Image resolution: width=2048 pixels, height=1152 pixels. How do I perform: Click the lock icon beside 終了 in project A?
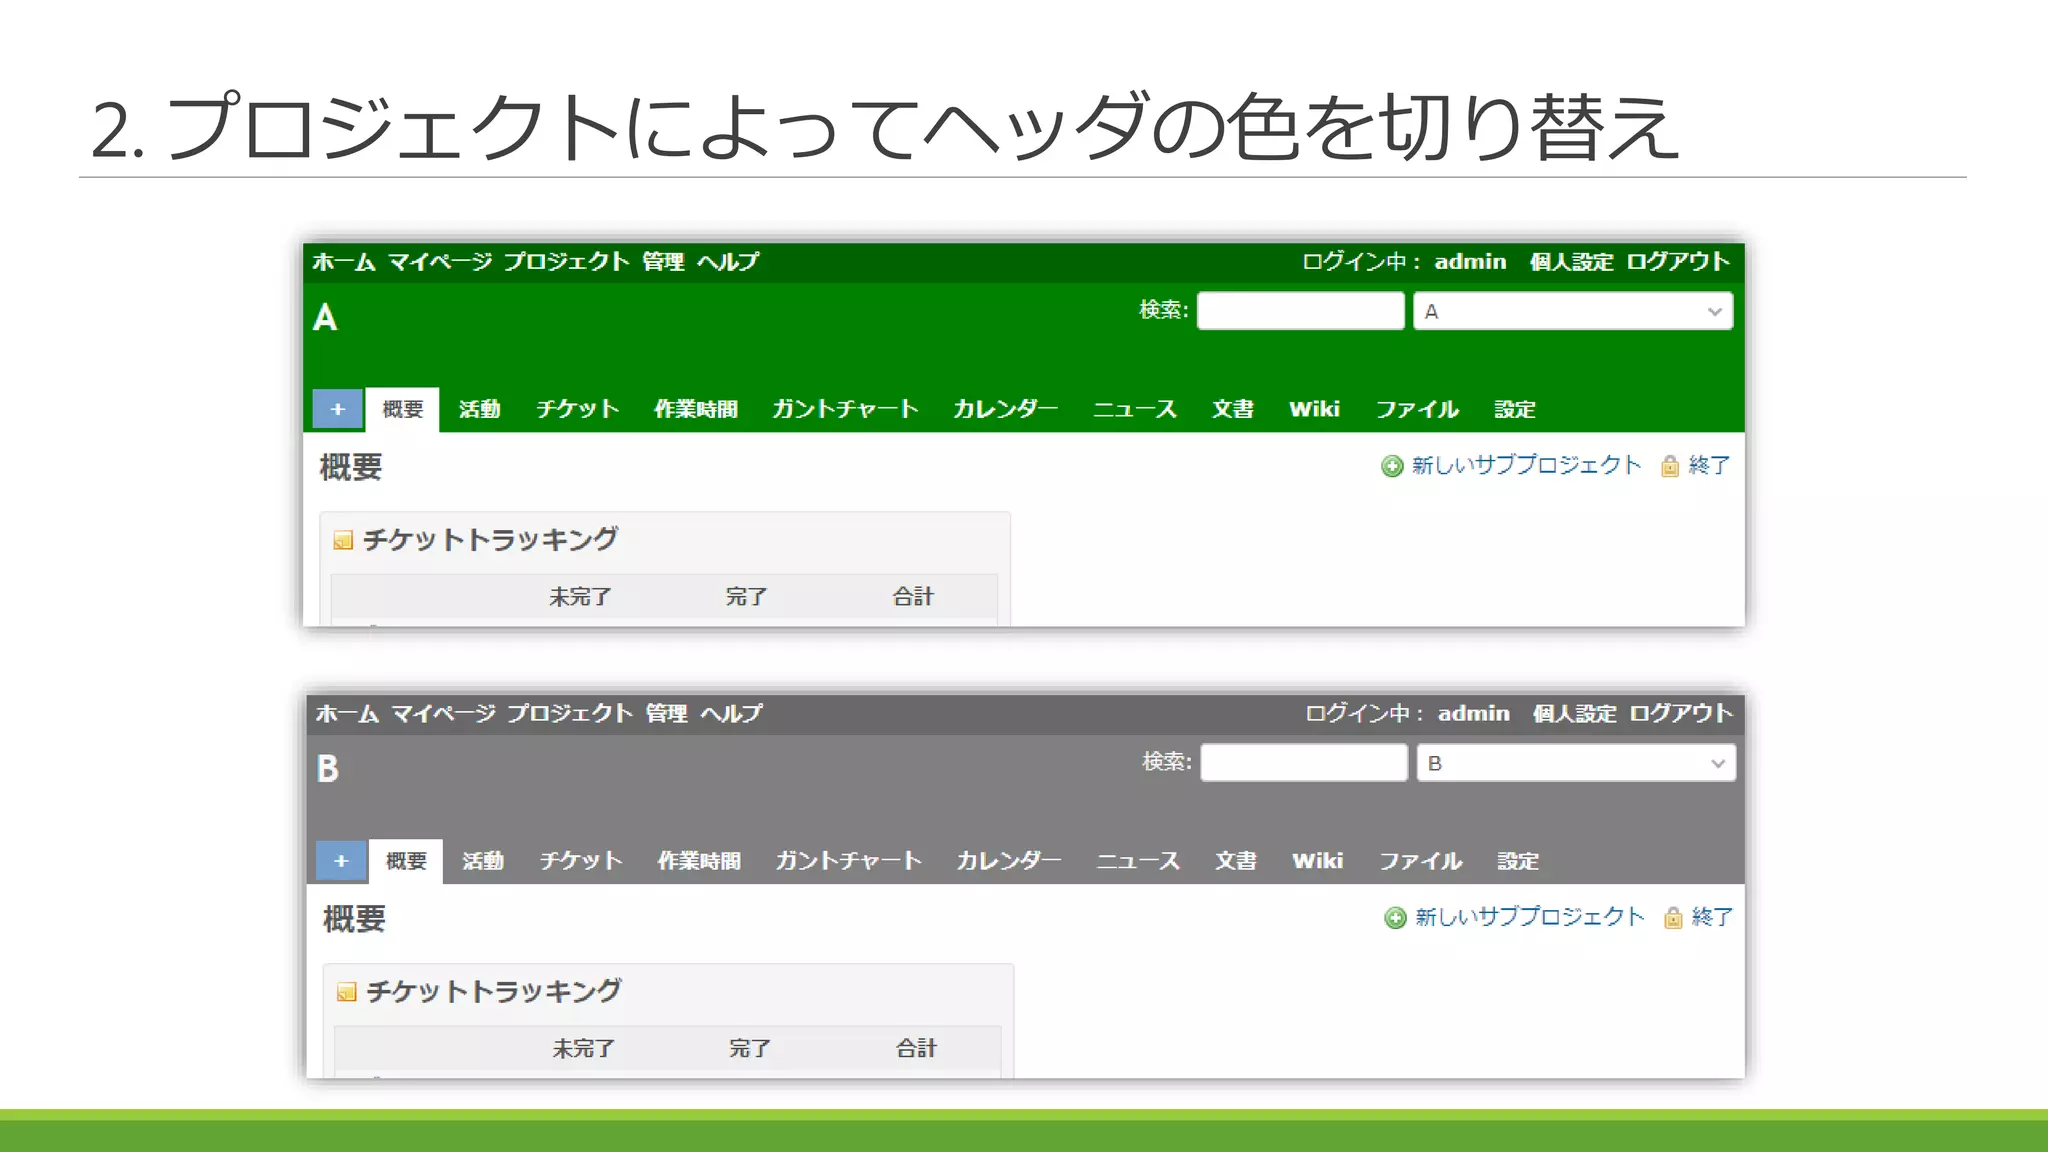click(1669, 466)
